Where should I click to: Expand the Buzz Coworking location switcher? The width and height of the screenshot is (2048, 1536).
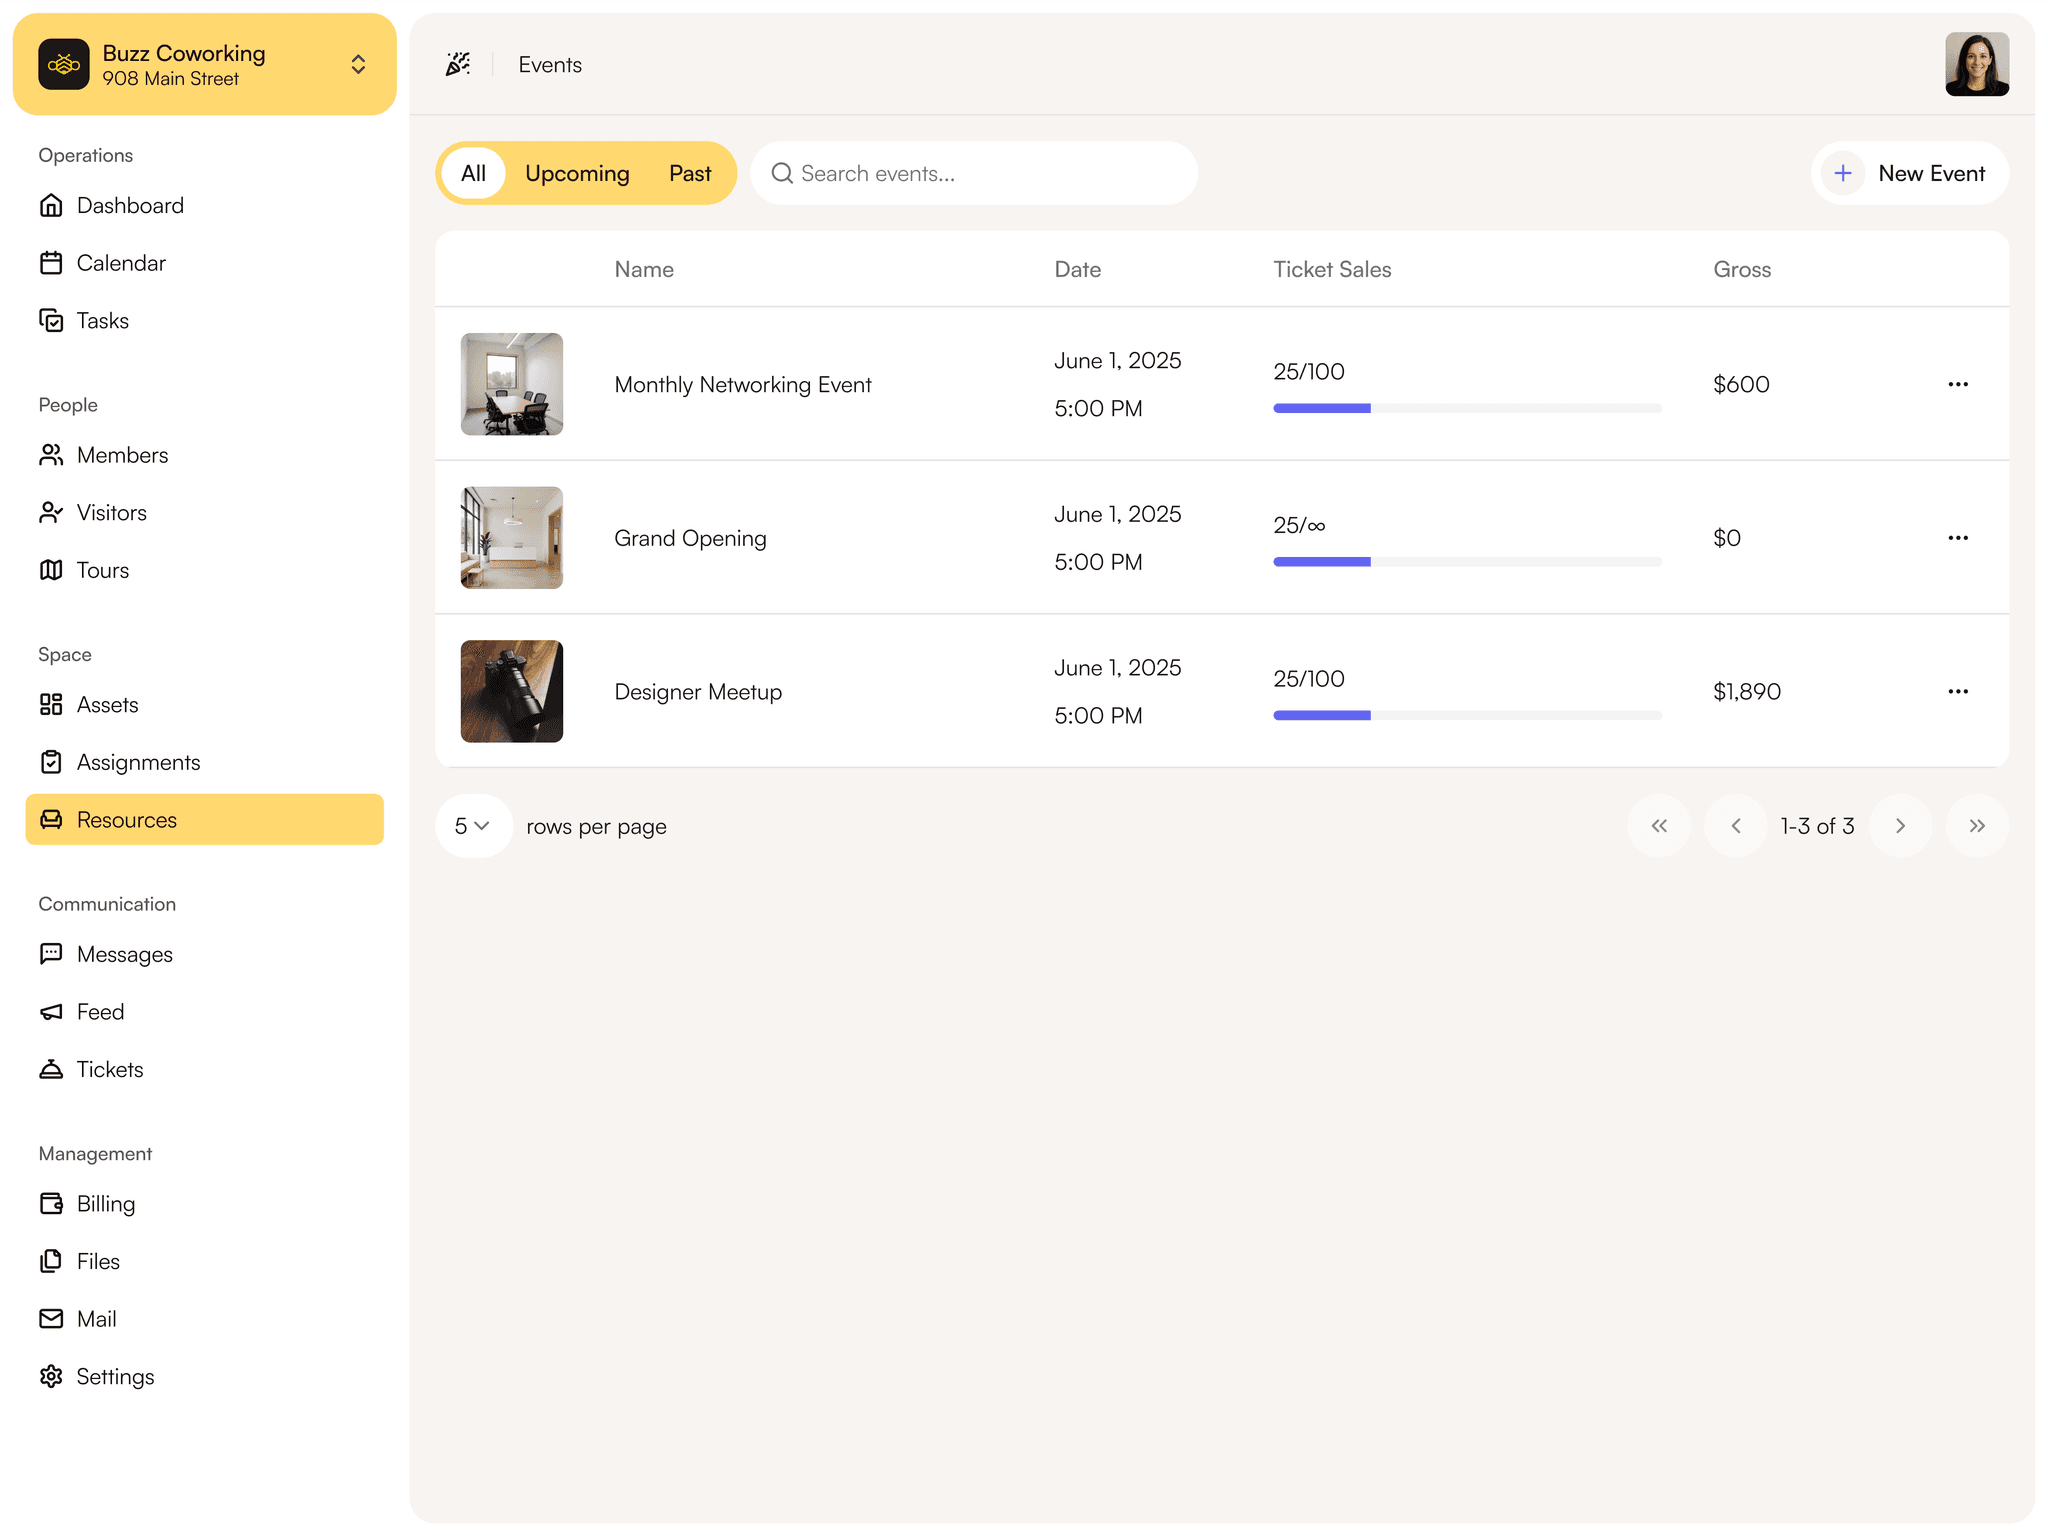pyautogui.click(x=357, y=65)
